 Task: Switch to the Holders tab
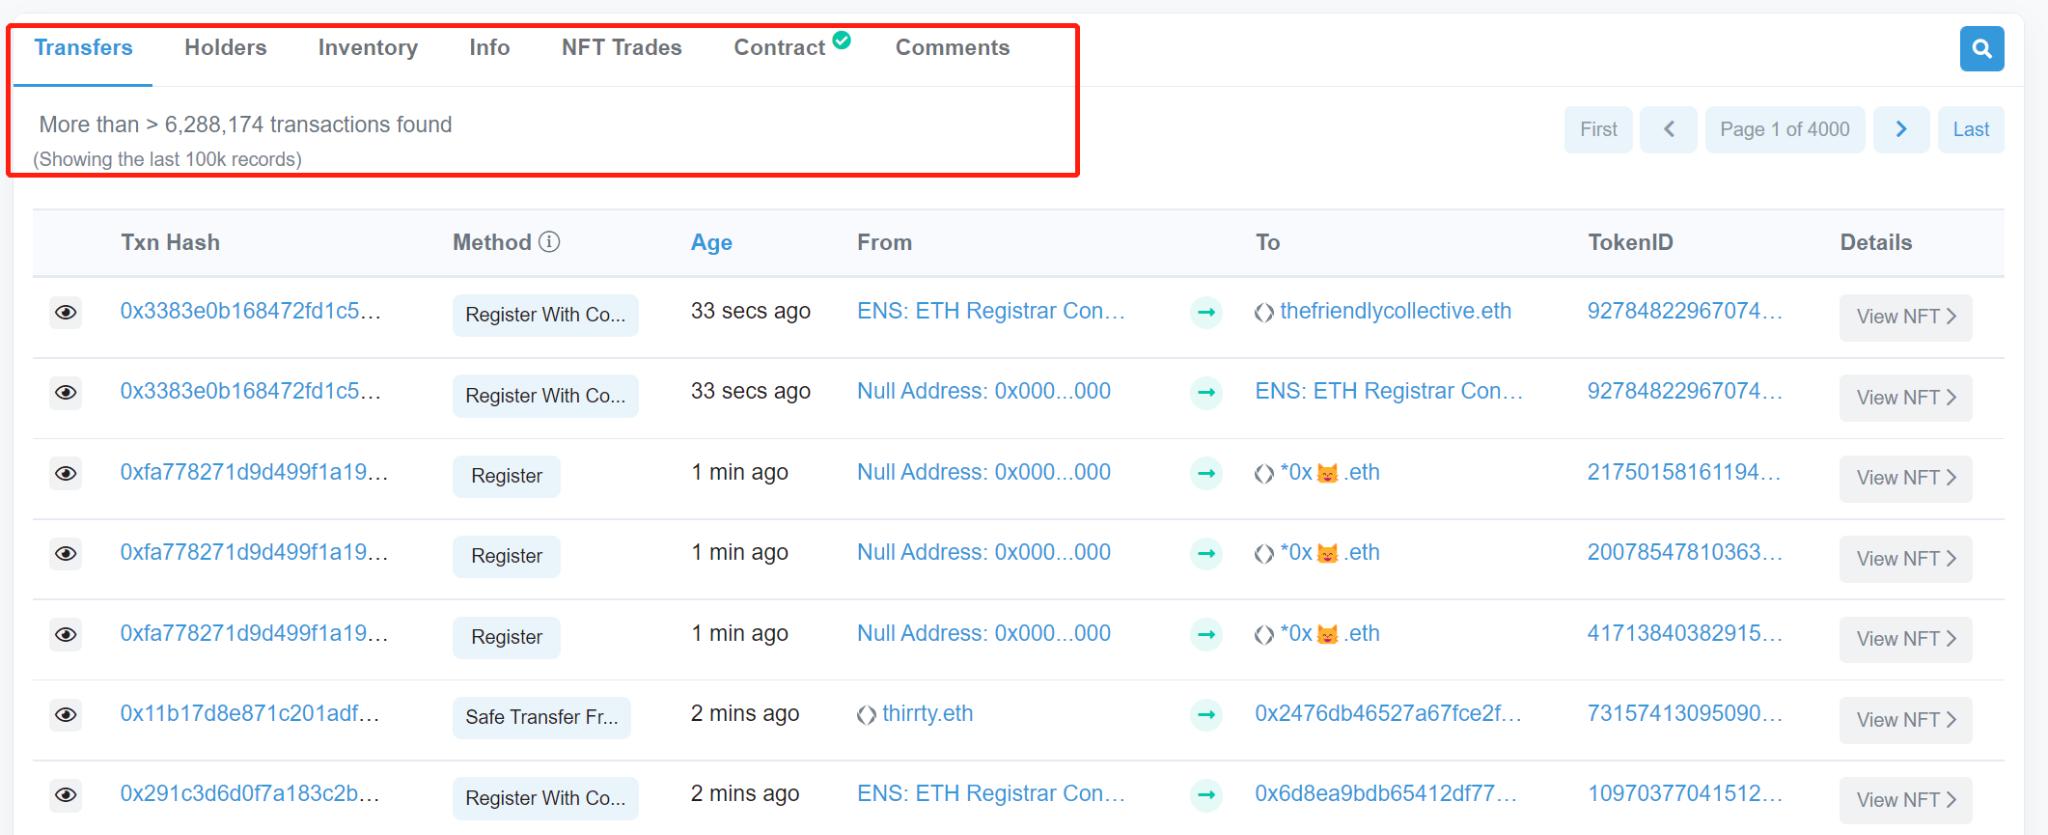225,47
